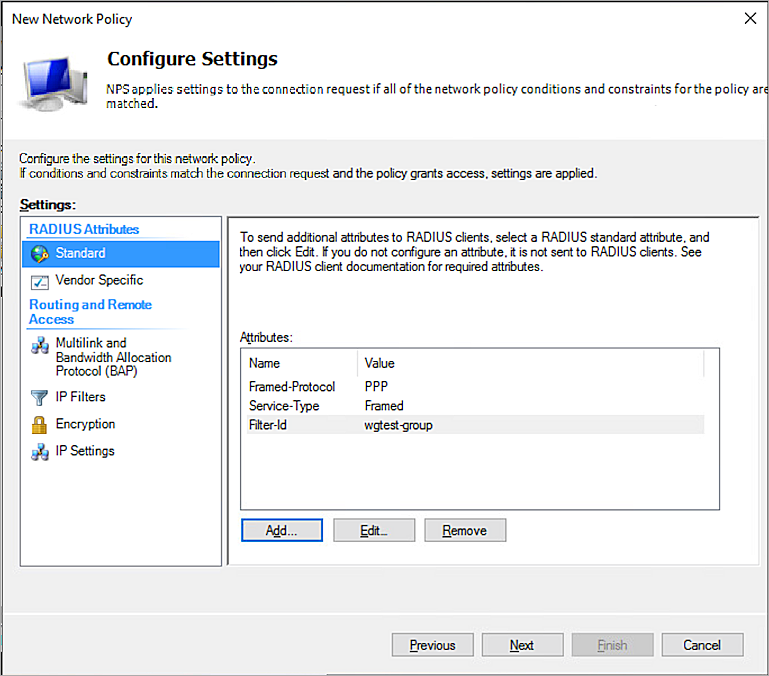Click the Encryption padlock icon

click(x=40, y=425)
